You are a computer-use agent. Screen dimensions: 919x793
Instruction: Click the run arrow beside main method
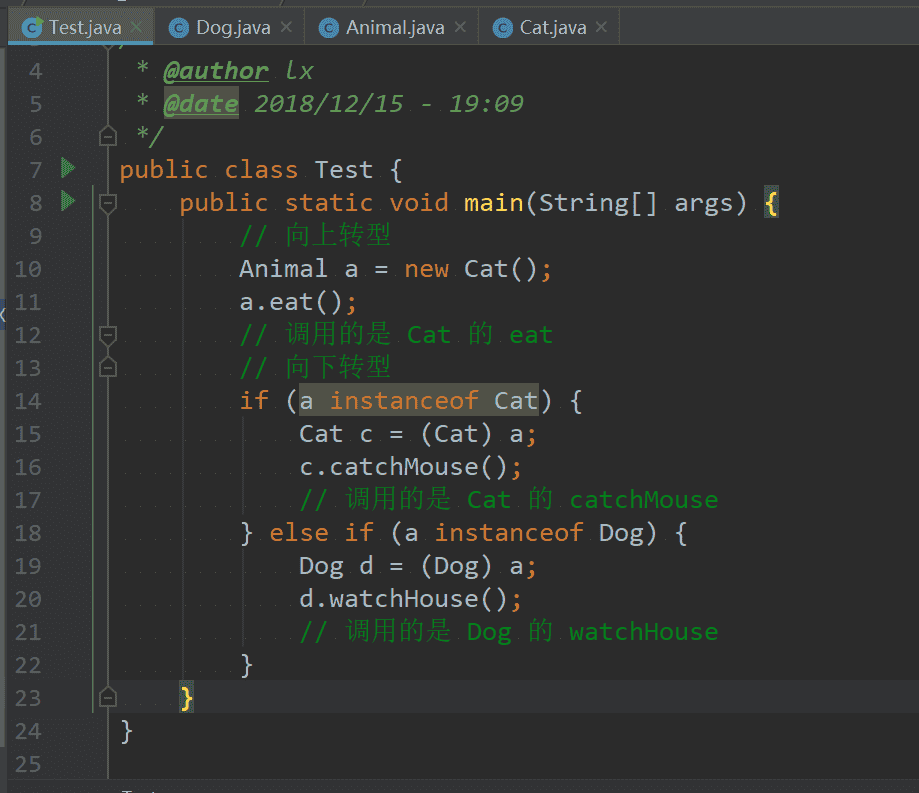68,201
